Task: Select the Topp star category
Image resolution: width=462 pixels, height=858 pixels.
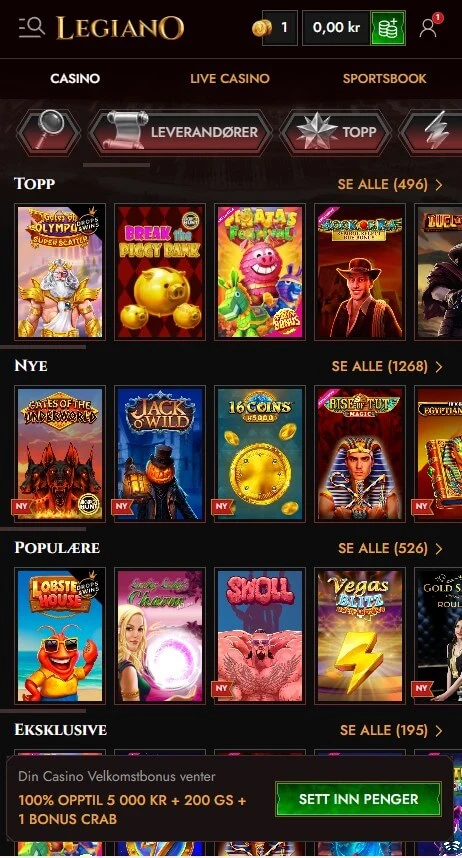Action: [x=336, y=132]
